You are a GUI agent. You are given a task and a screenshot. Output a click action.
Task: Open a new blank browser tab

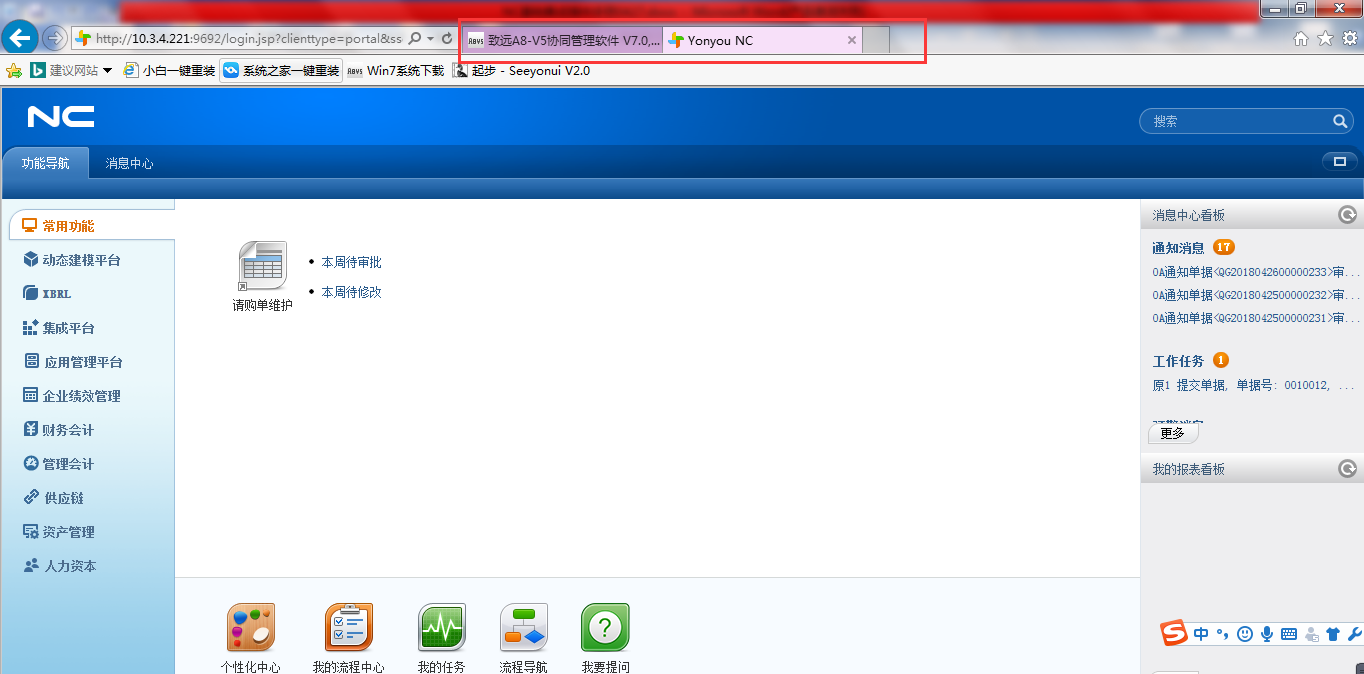coord(876,40)
